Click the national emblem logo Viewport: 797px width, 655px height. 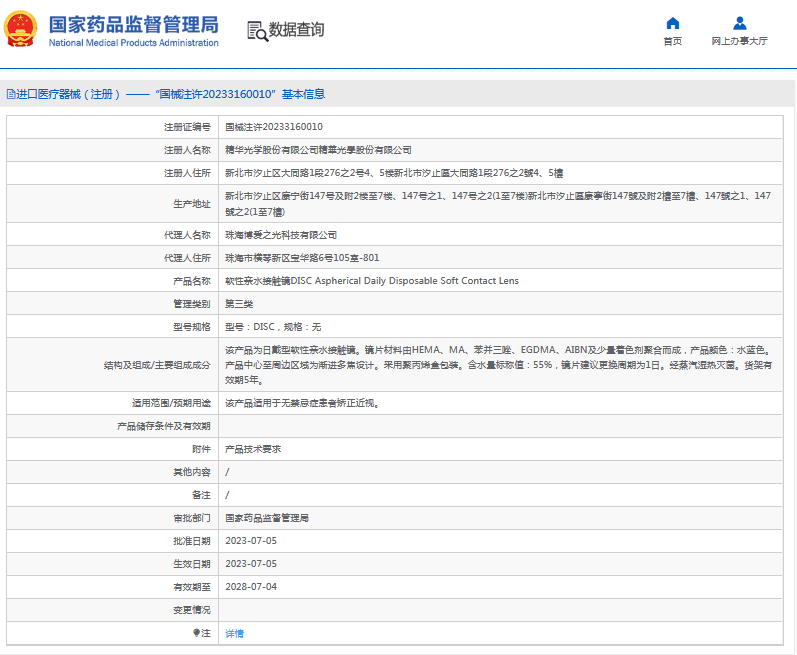click(20, 29)
